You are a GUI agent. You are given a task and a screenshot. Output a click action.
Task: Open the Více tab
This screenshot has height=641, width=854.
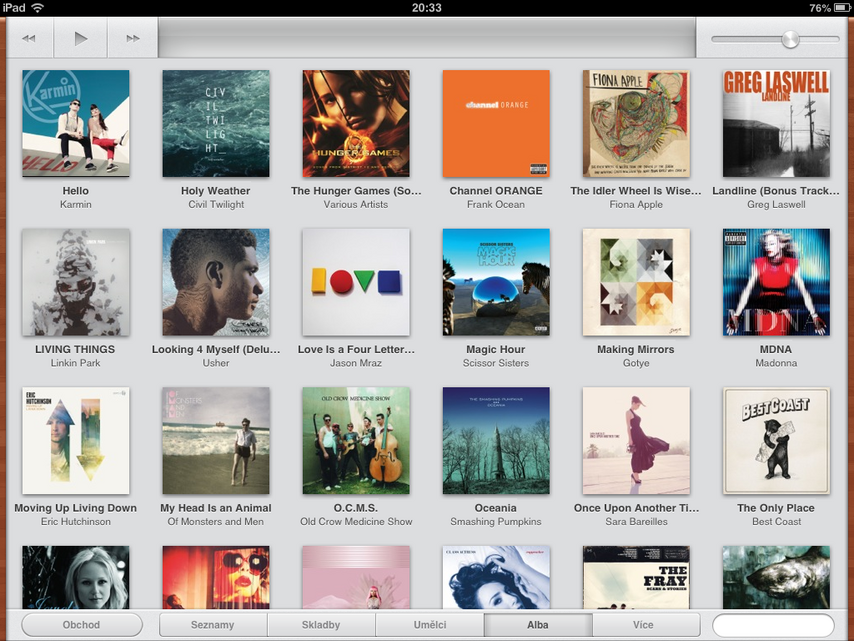[x=643, y=625]
